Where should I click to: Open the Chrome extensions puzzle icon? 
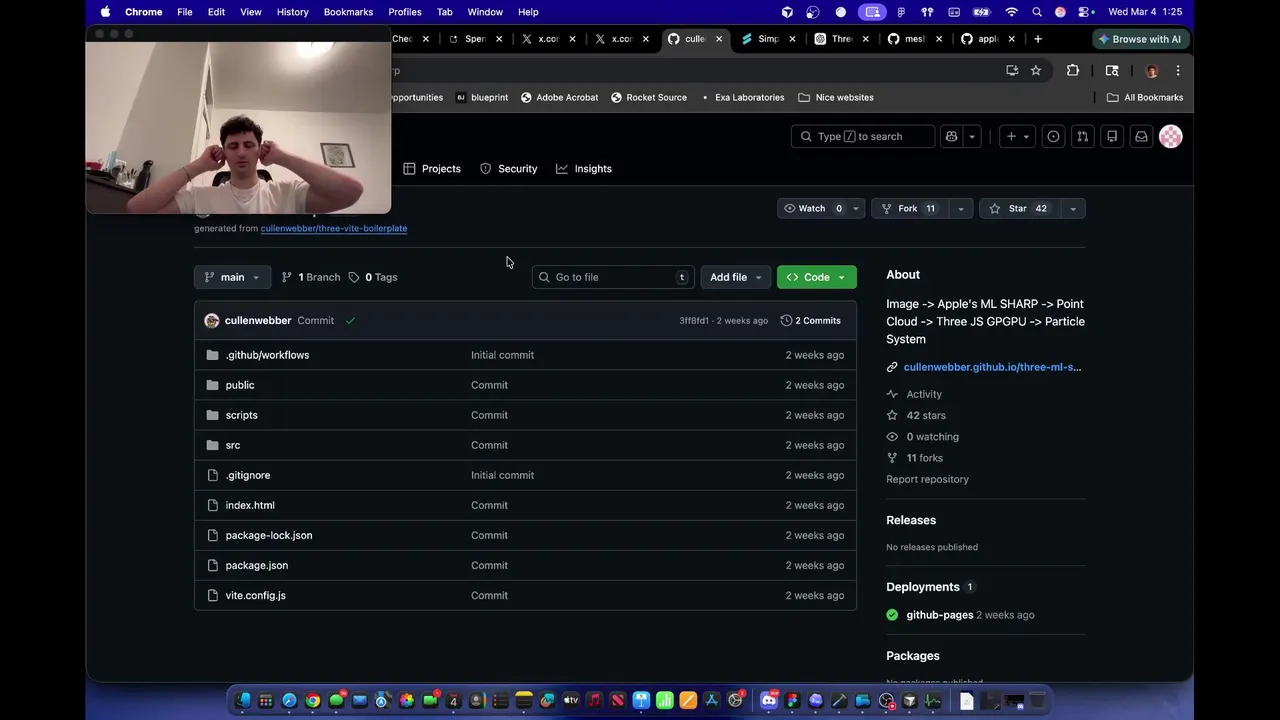[x=1073, y=70]
